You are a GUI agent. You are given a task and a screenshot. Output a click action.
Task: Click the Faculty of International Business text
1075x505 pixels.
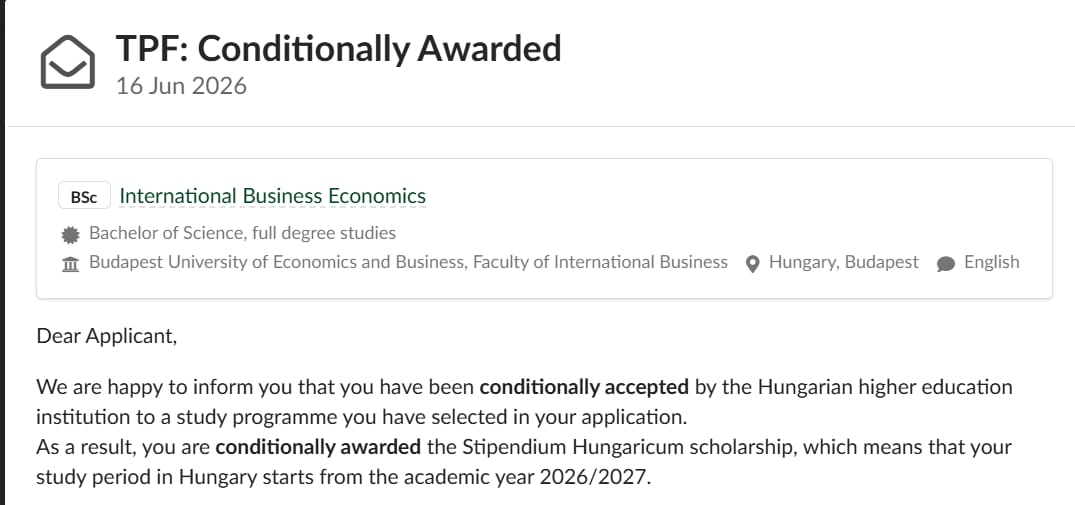(601, 262)
